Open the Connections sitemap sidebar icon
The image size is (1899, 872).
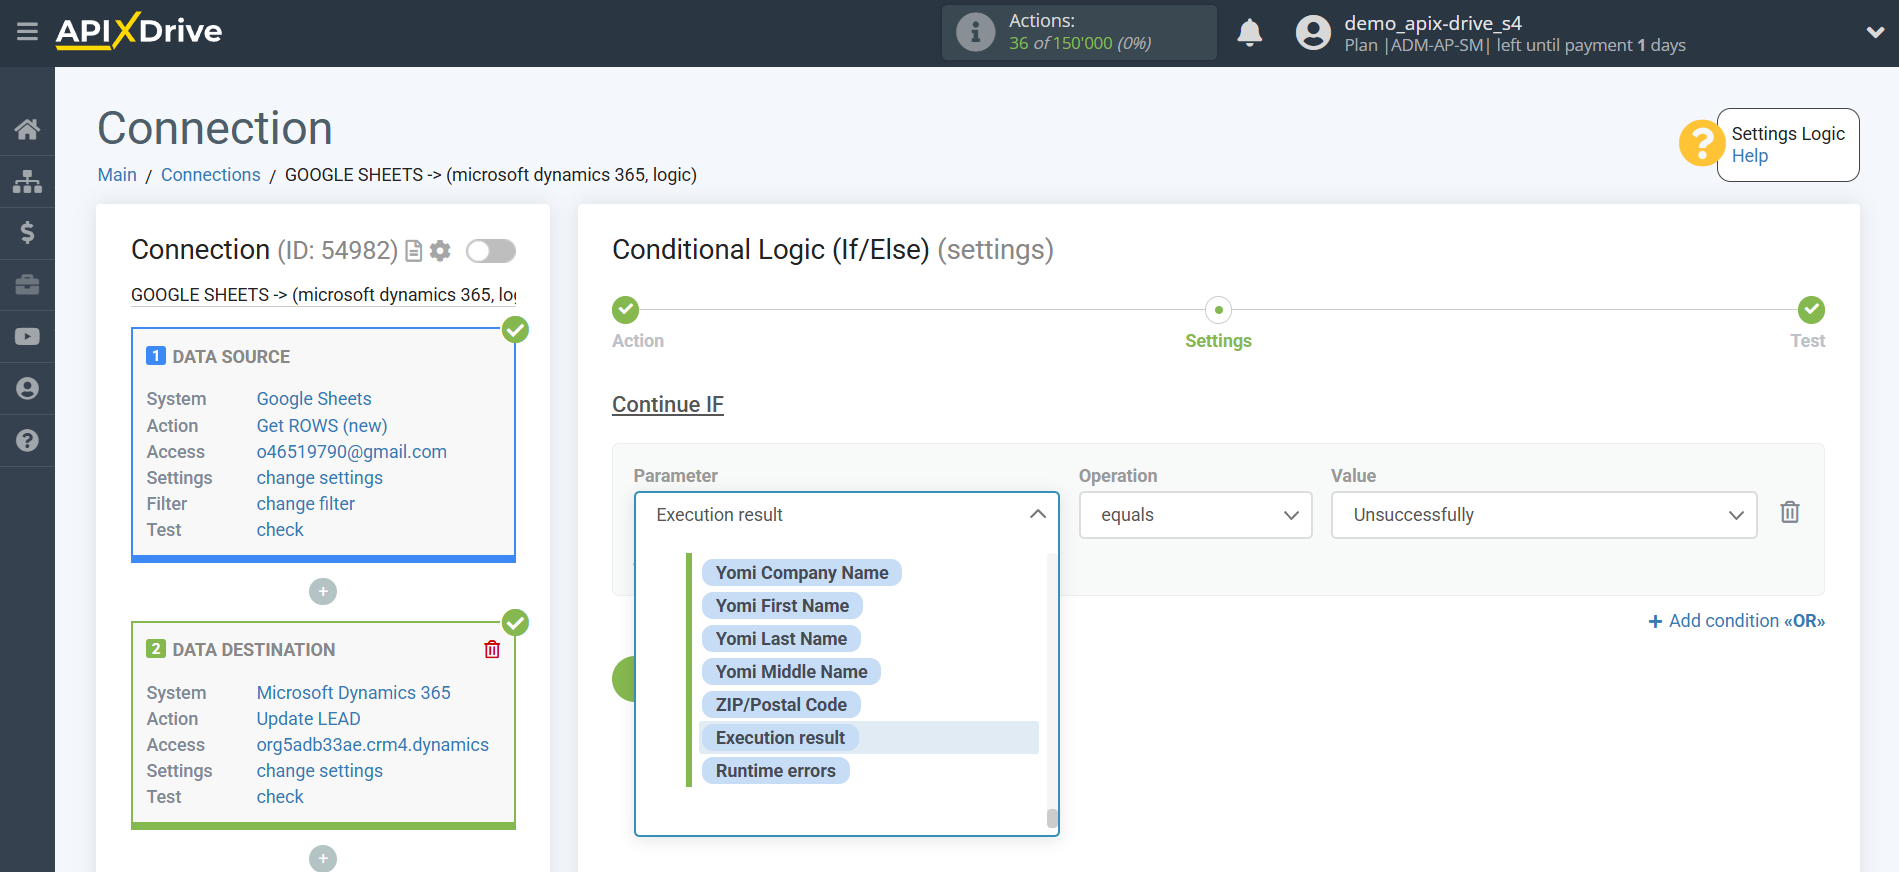point(27,181)
